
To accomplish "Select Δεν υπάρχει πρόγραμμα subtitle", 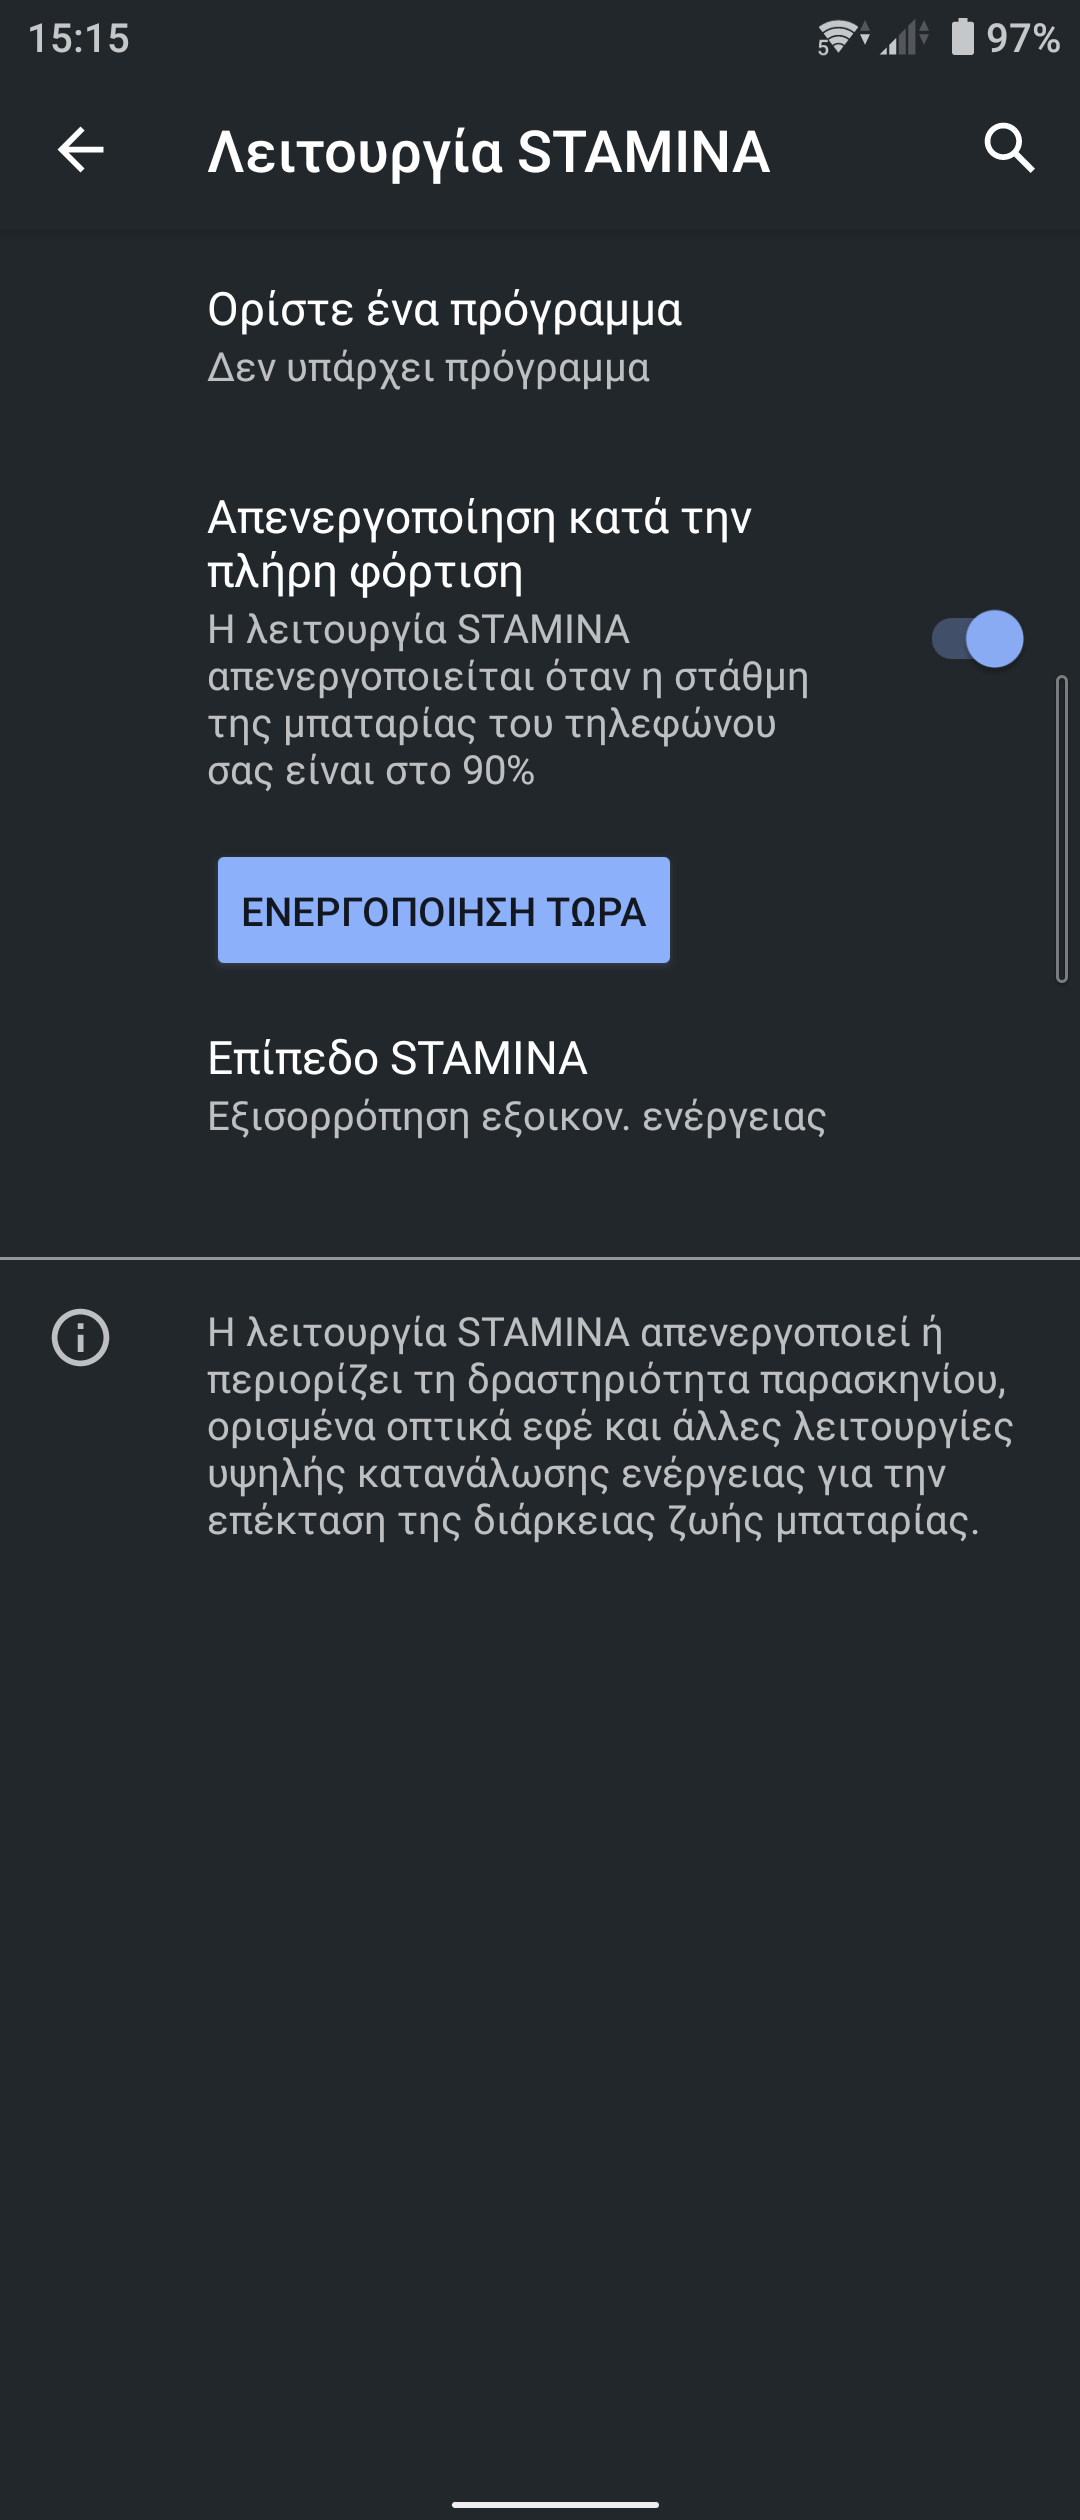I will point(428,368).
